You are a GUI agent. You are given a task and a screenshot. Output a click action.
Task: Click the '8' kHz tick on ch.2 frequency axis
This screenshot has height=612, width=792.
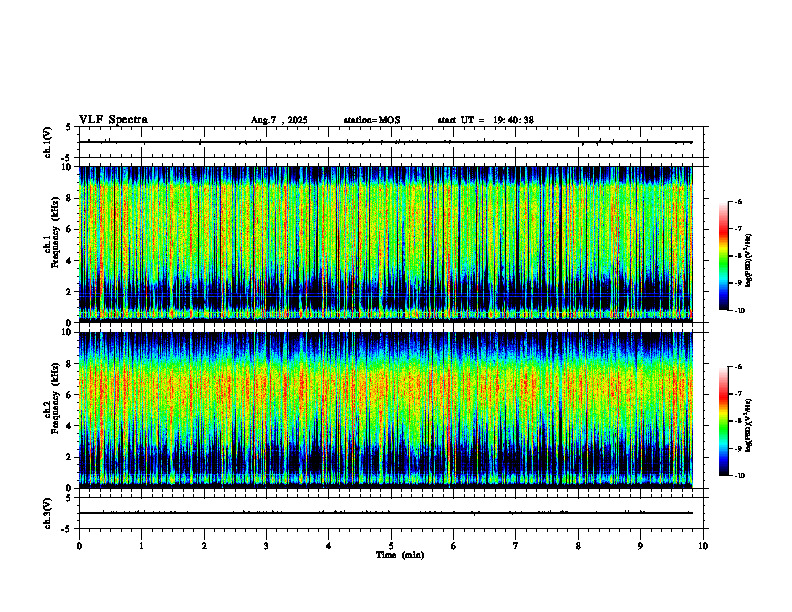pyautogui.click(x=70, y=364)
